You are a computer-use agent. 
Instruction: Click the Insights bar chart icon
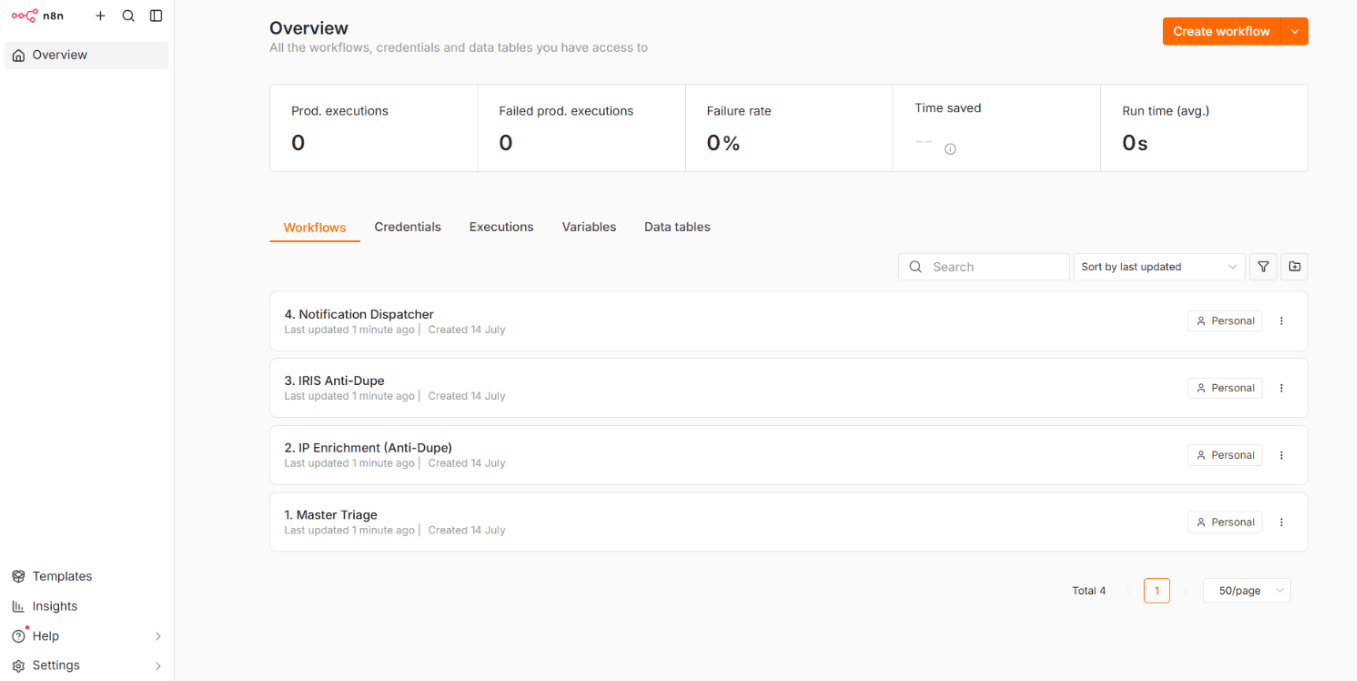(x=18, y=606)
